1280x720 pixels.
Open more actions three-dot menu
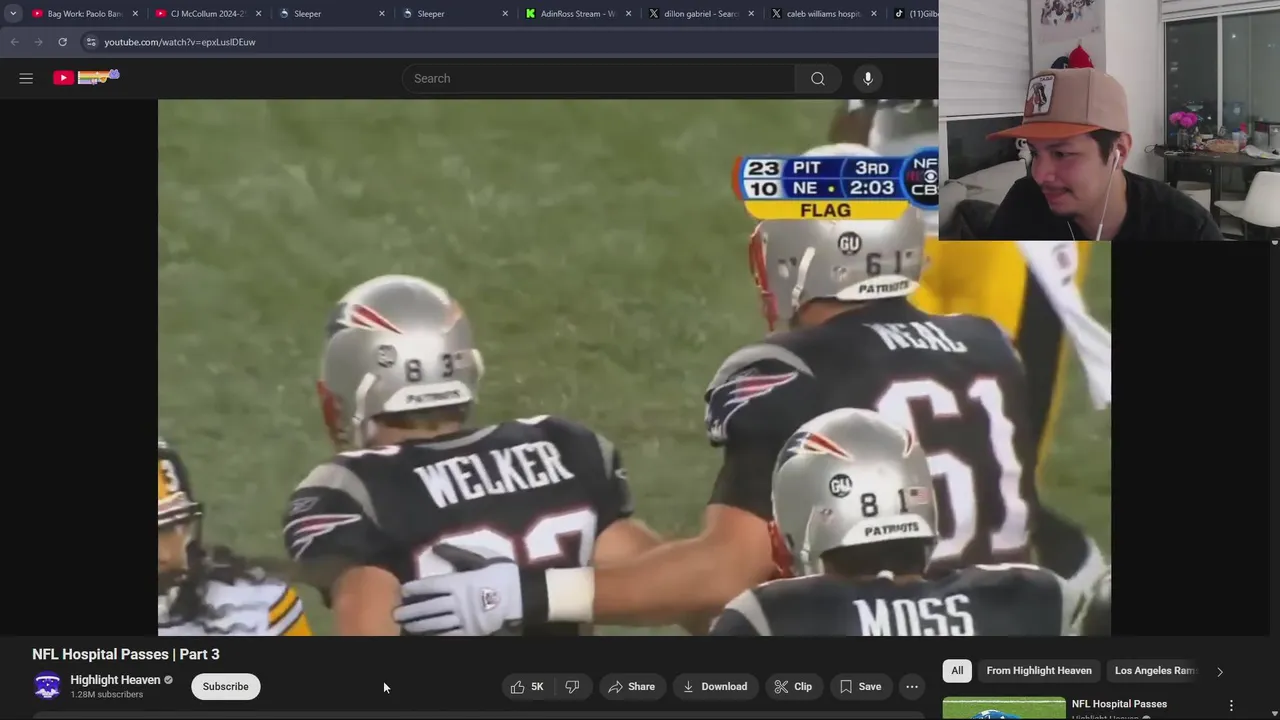912,686
